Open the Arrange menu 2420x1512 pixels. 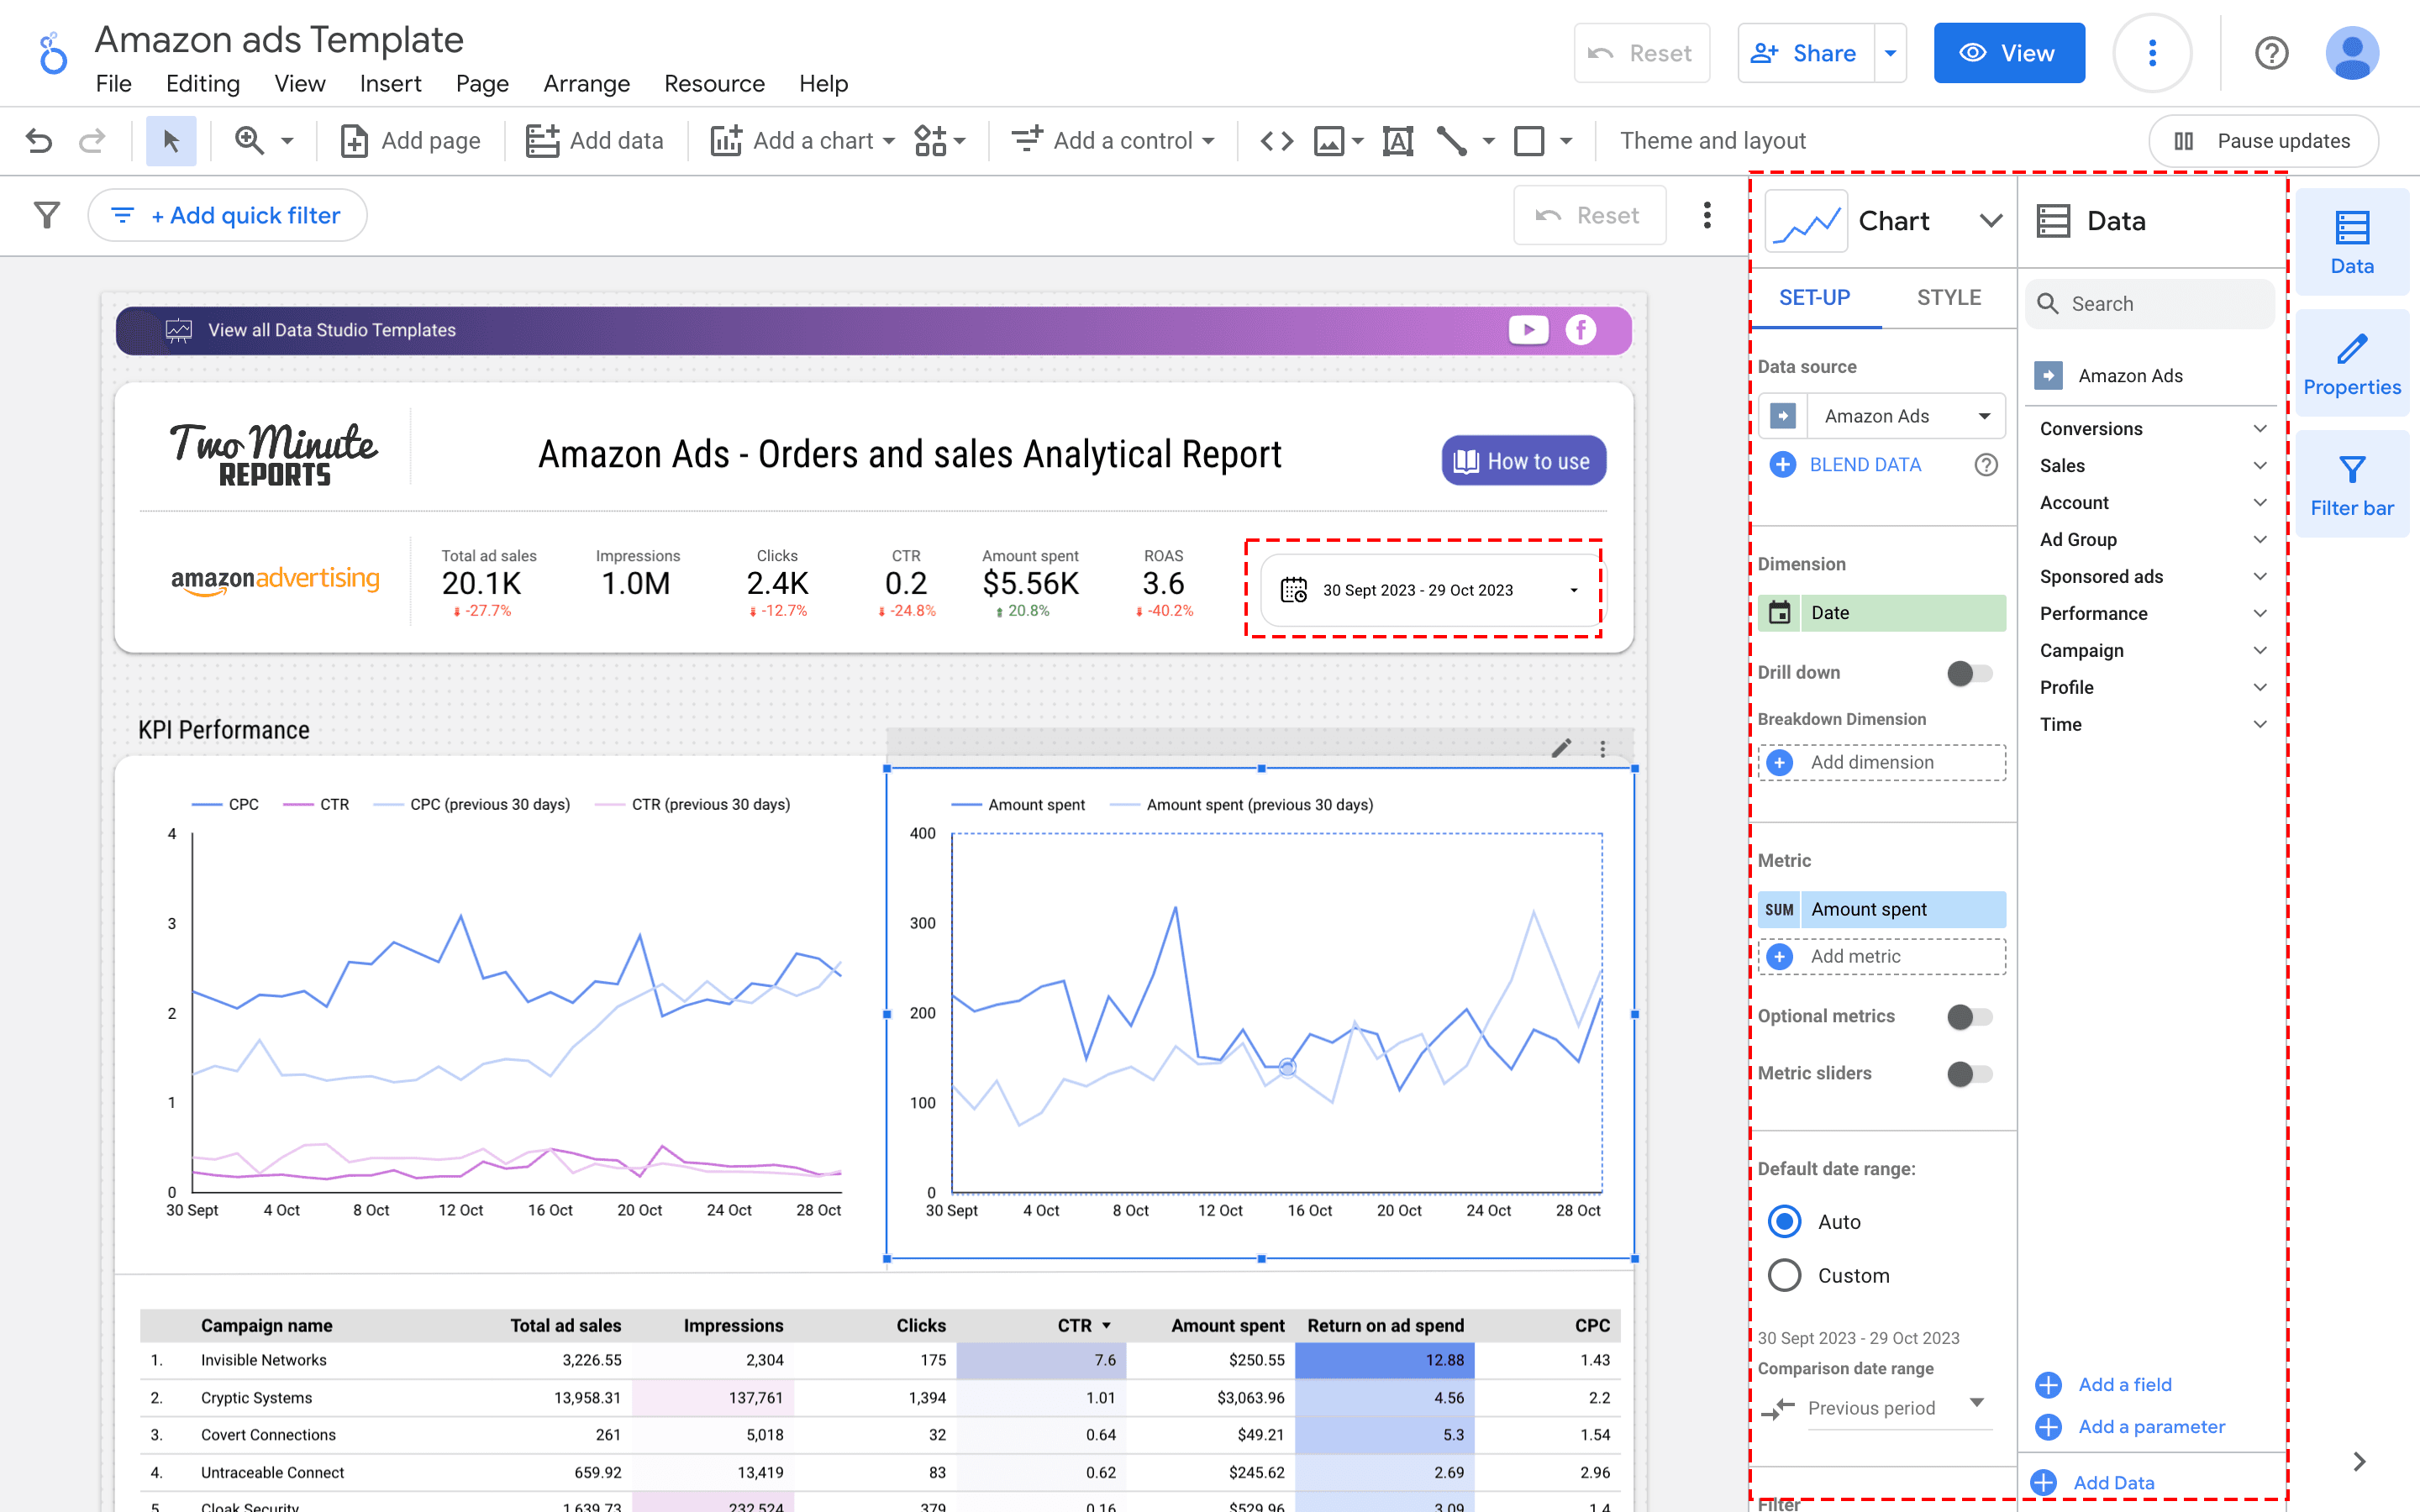pos(586,84)
